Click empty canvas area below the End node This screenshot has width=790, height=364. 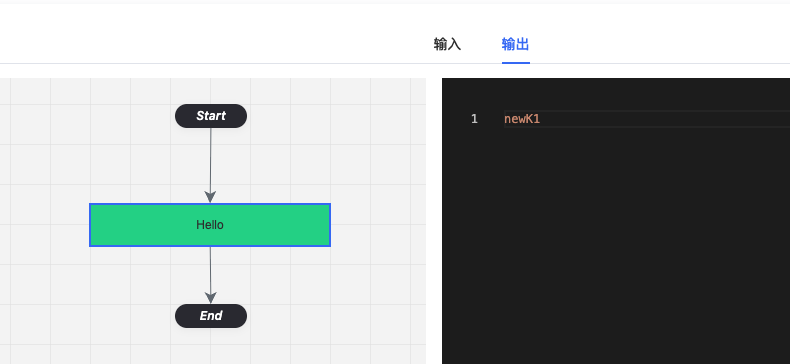(x=211, y=348)
